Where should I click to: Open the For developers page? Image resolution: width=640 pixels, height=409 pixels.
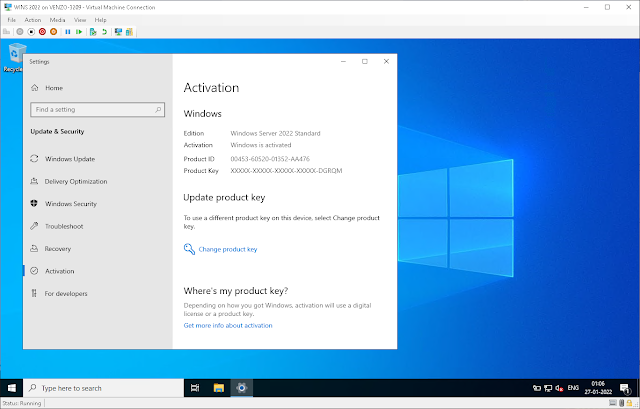point(98,293)
